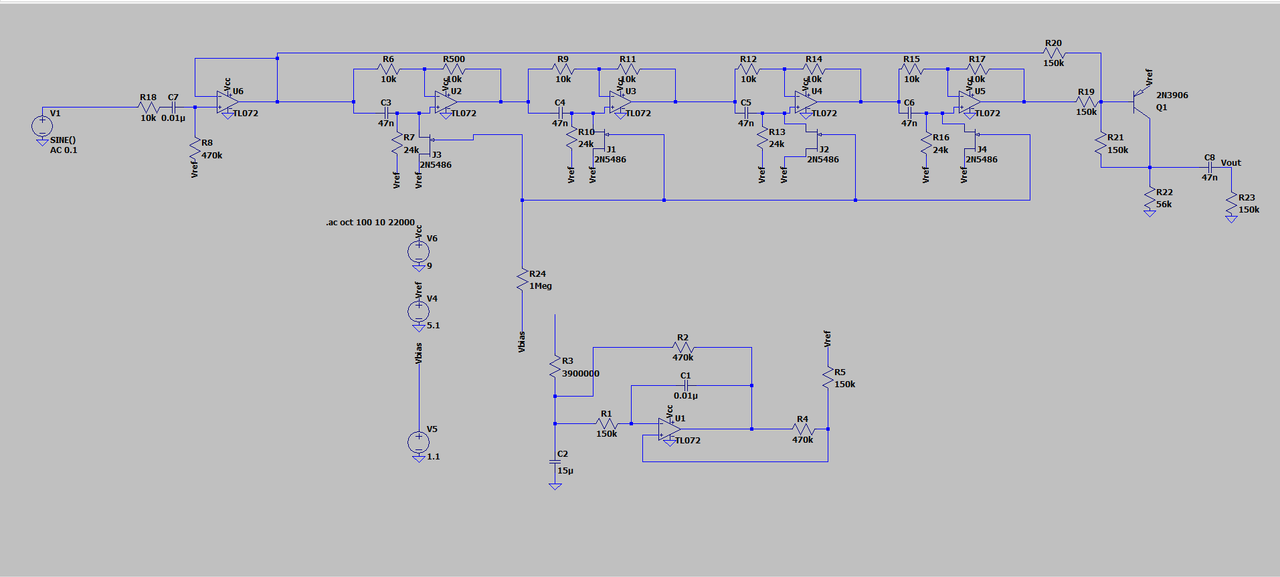Click the Vout net label
1280x577 pixels.
[1231, 162]
